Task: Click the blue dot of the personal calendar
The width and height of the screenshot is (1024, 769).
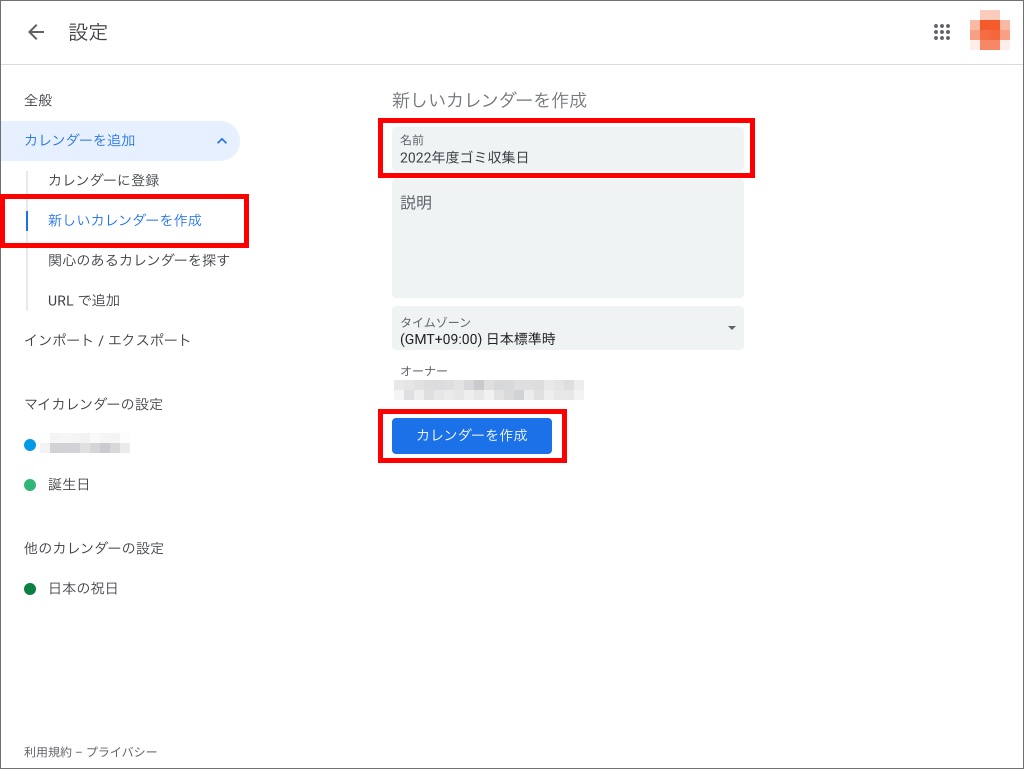Action: (30, 445)
